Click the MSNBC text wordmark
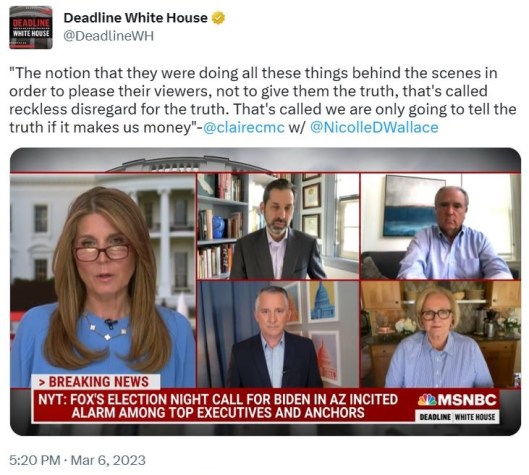Viewport: 529px width, 475px height. pyautogui.click(x=467, y=400)
